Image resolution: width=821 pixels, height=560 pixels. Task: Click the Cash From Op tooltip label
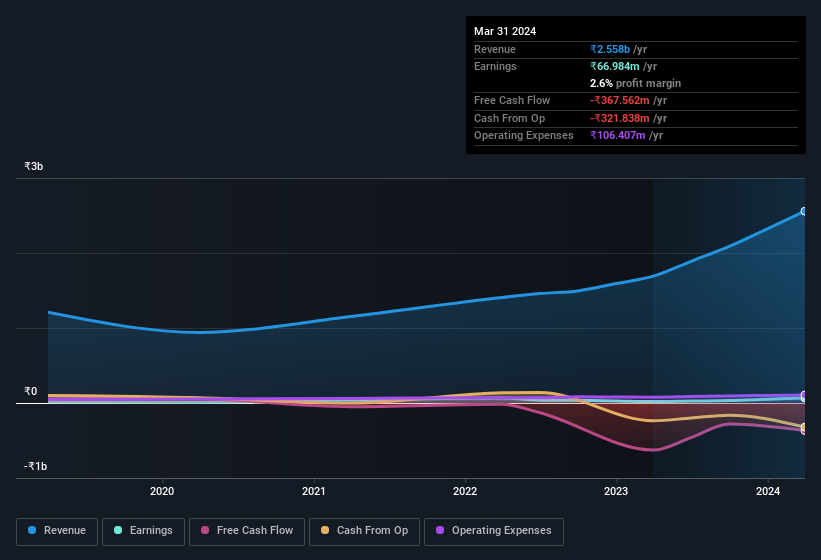pos(509,118)
